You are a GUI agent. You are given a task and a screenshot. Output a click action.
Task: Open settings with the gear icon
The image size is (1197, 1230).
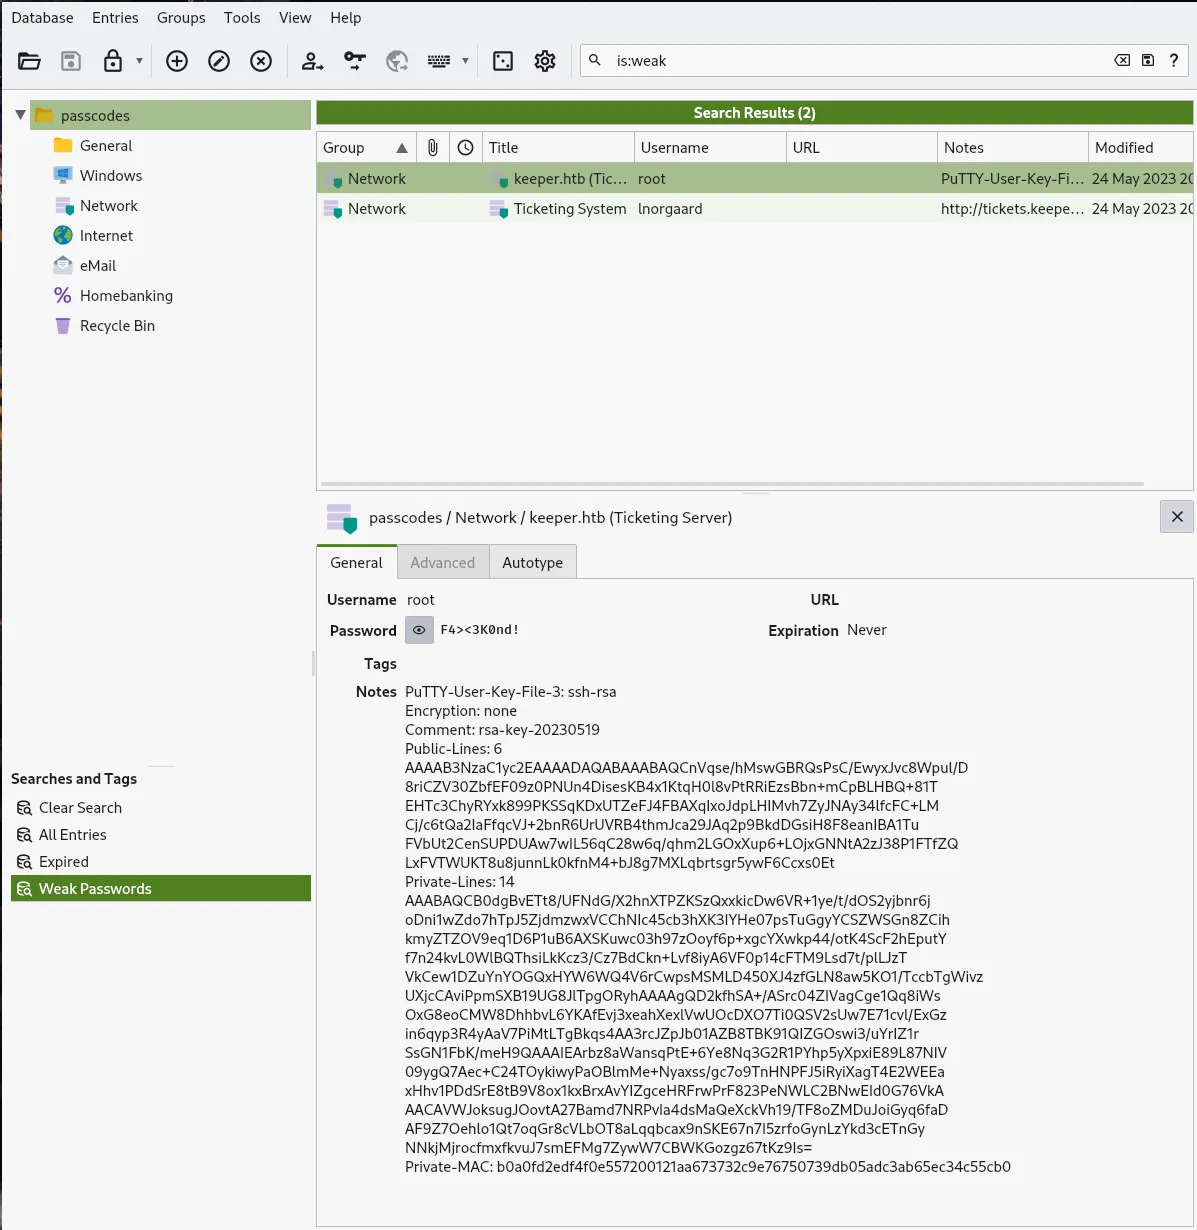pos(545,61)
